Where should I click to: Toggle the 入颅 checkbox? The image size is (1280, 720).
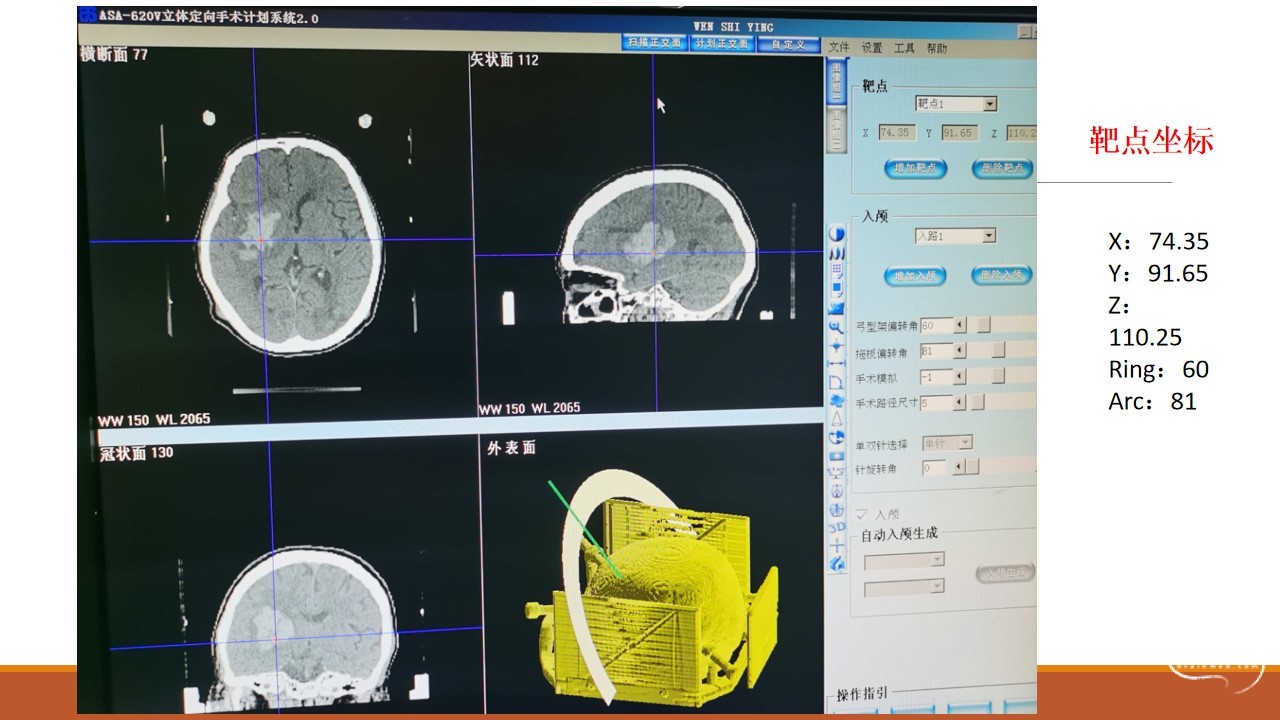(862, 514)
